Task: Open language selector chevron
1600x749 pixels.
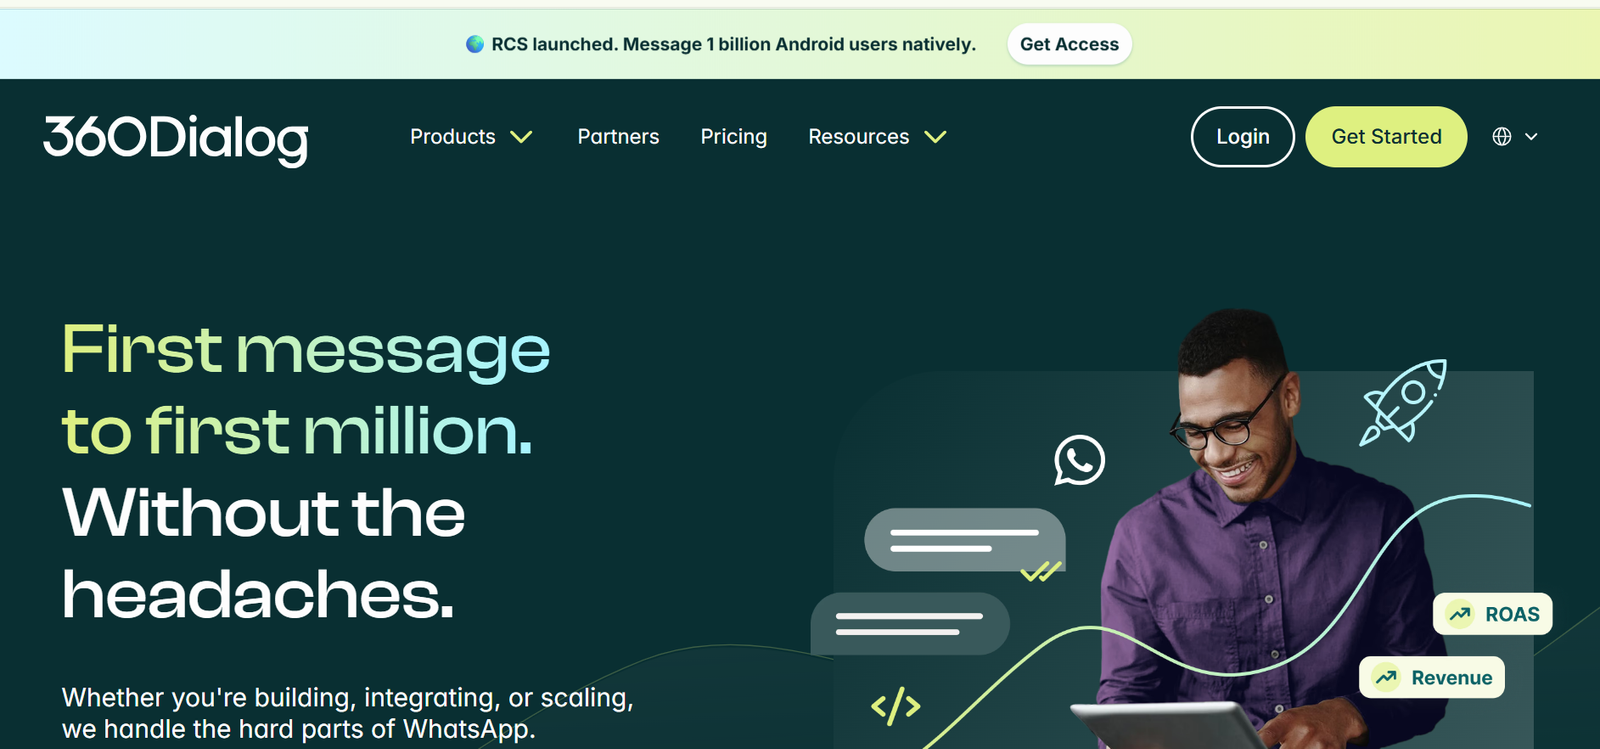Action: (x=1531, y=137)
